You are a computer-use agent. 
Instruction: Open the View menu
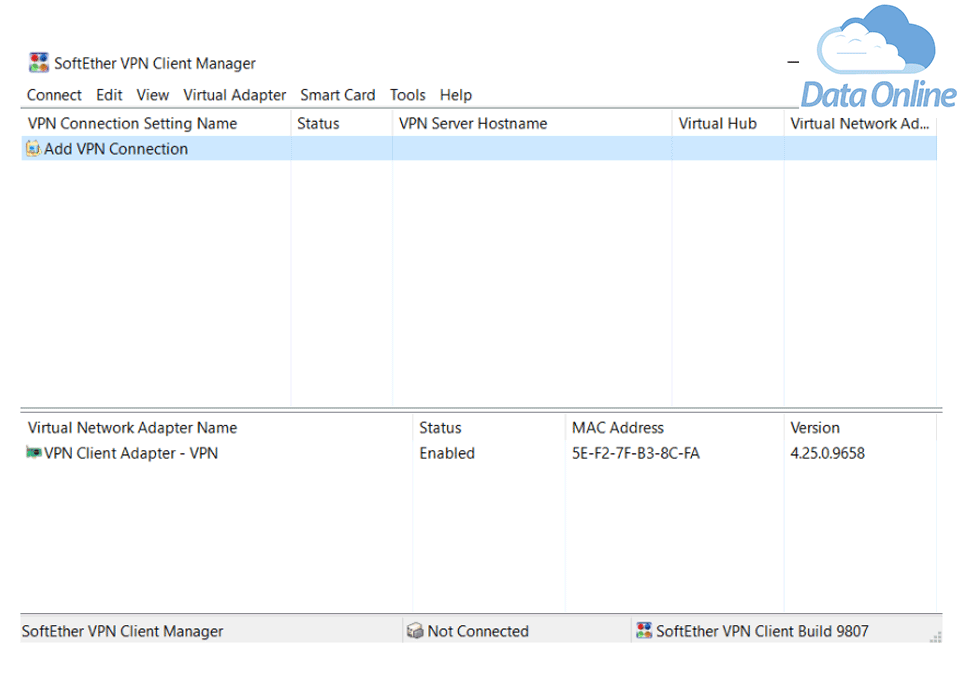pos(152,96)
